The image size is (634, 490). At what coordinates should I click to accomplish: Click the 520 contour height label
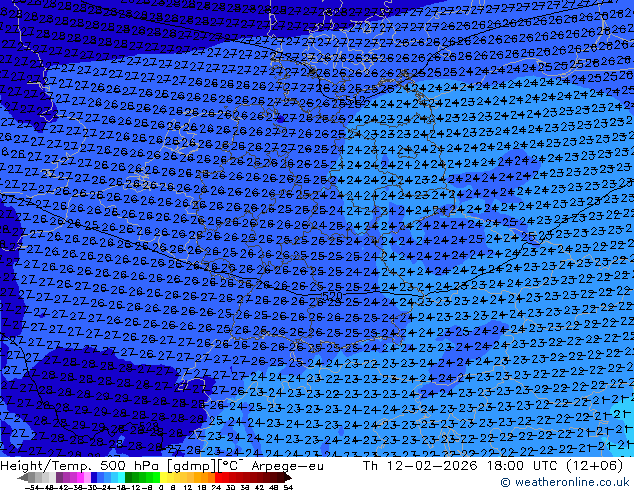pos(332,296)
